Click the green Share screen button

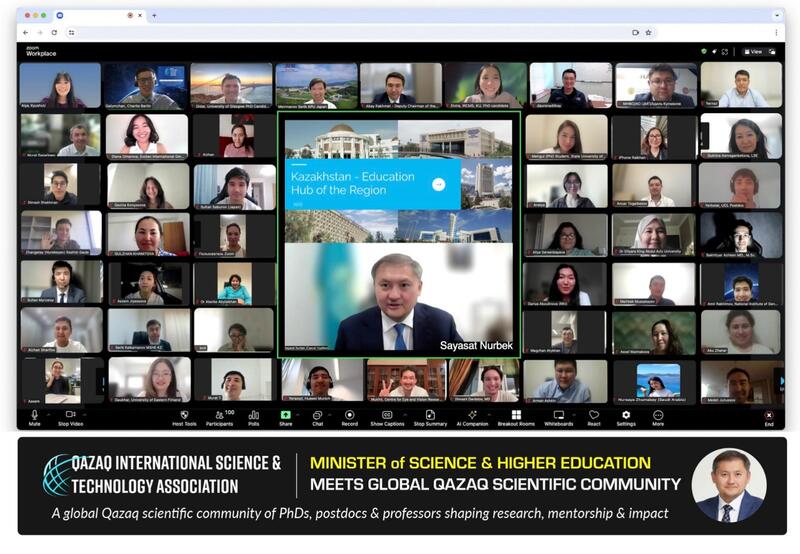coord(285,416)
